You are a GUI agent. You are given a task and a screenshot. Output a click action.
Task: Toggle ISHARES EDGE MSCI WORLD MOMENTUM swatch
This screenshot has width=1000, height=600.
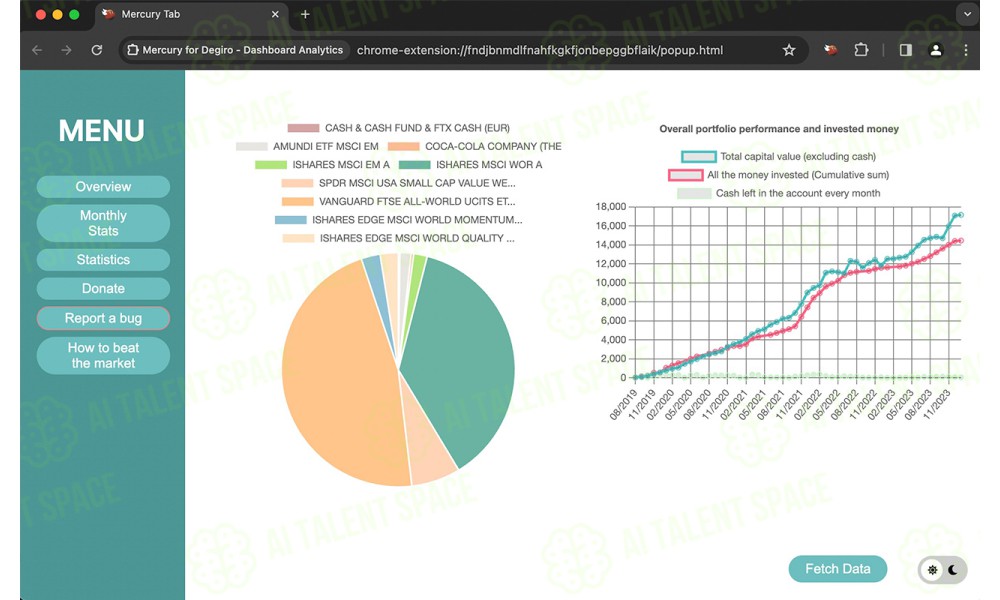[290, 220]
